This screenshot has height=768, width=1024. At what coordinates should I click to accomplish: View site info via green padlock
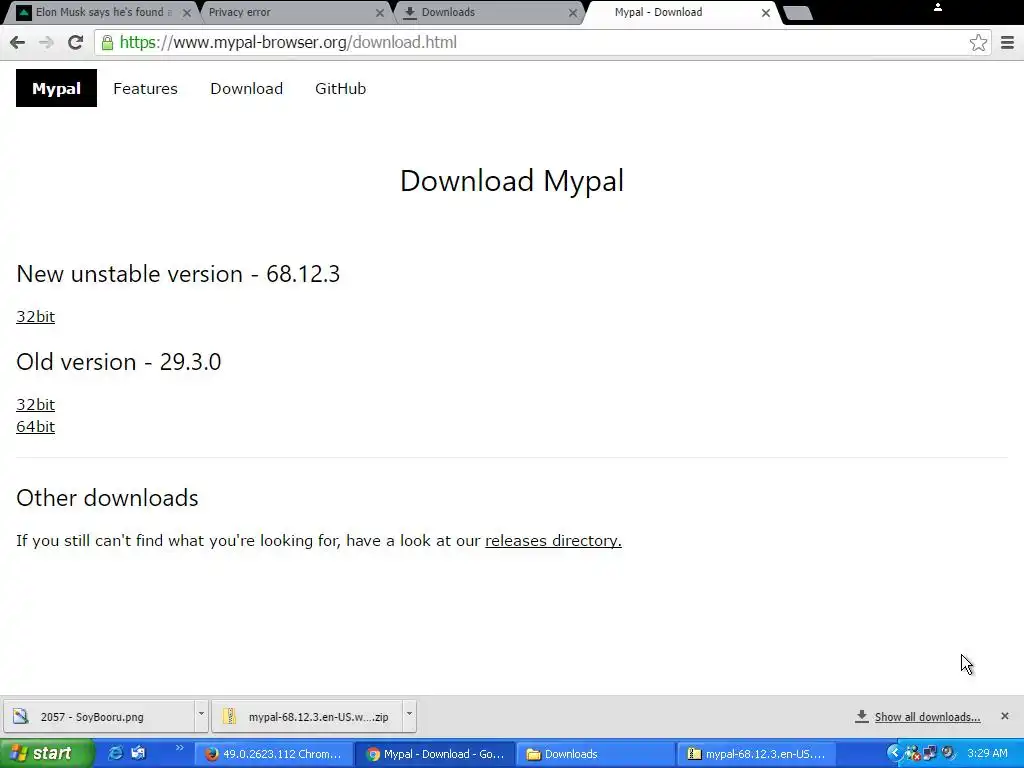coord(107,42)
